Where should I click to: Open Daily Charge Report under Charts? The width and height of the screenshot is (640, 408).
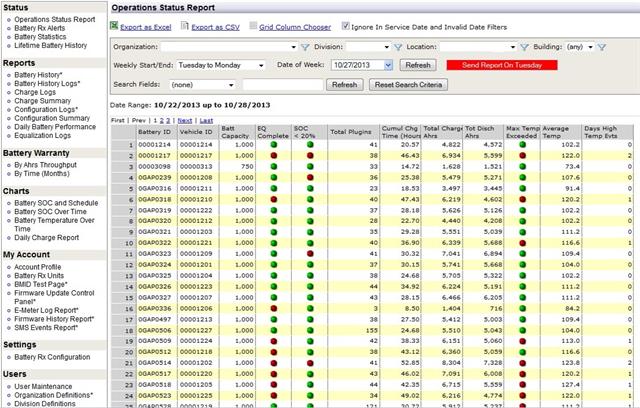point(47,238)
